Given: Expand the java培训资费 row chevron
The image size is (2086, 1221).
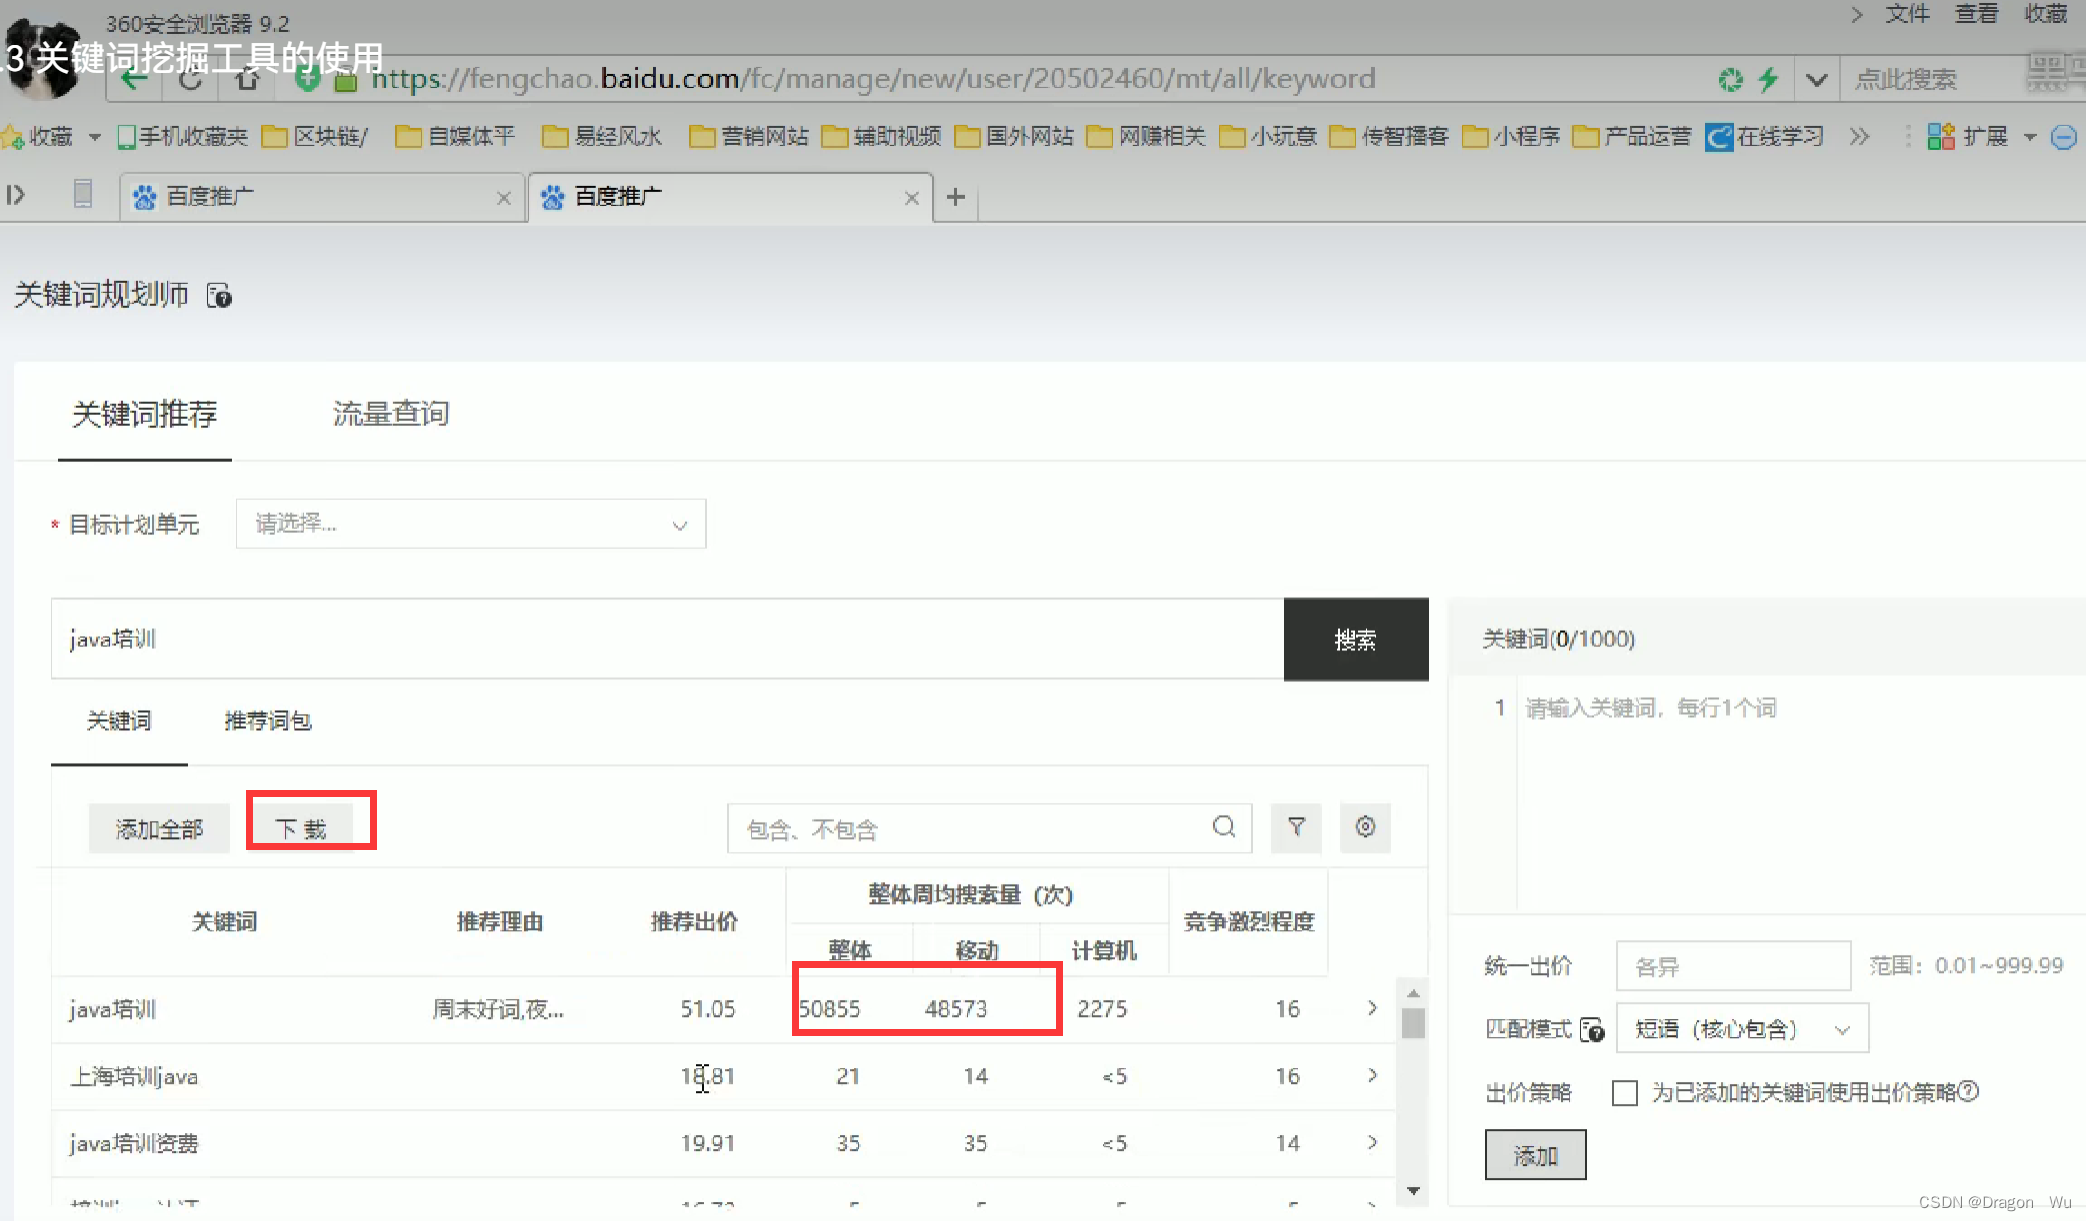Looking at the screenshot, I should click(x=1372, y=1142).
